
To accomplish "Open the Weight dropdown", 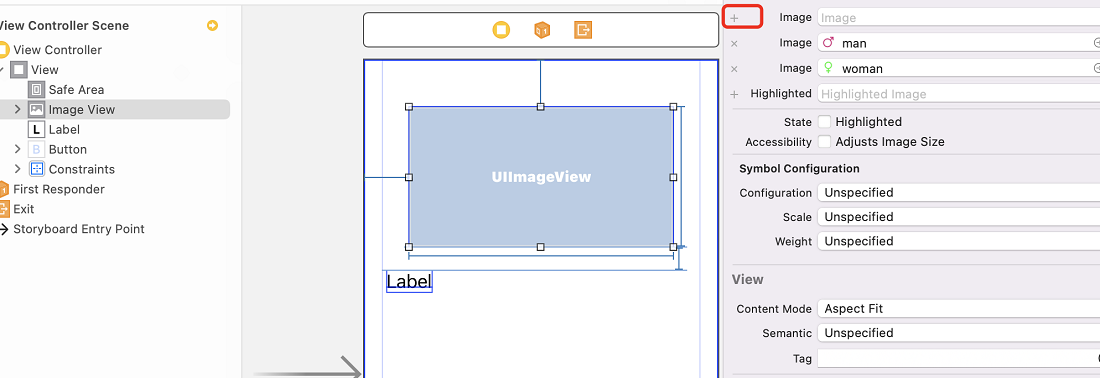I will coord(958,241).
